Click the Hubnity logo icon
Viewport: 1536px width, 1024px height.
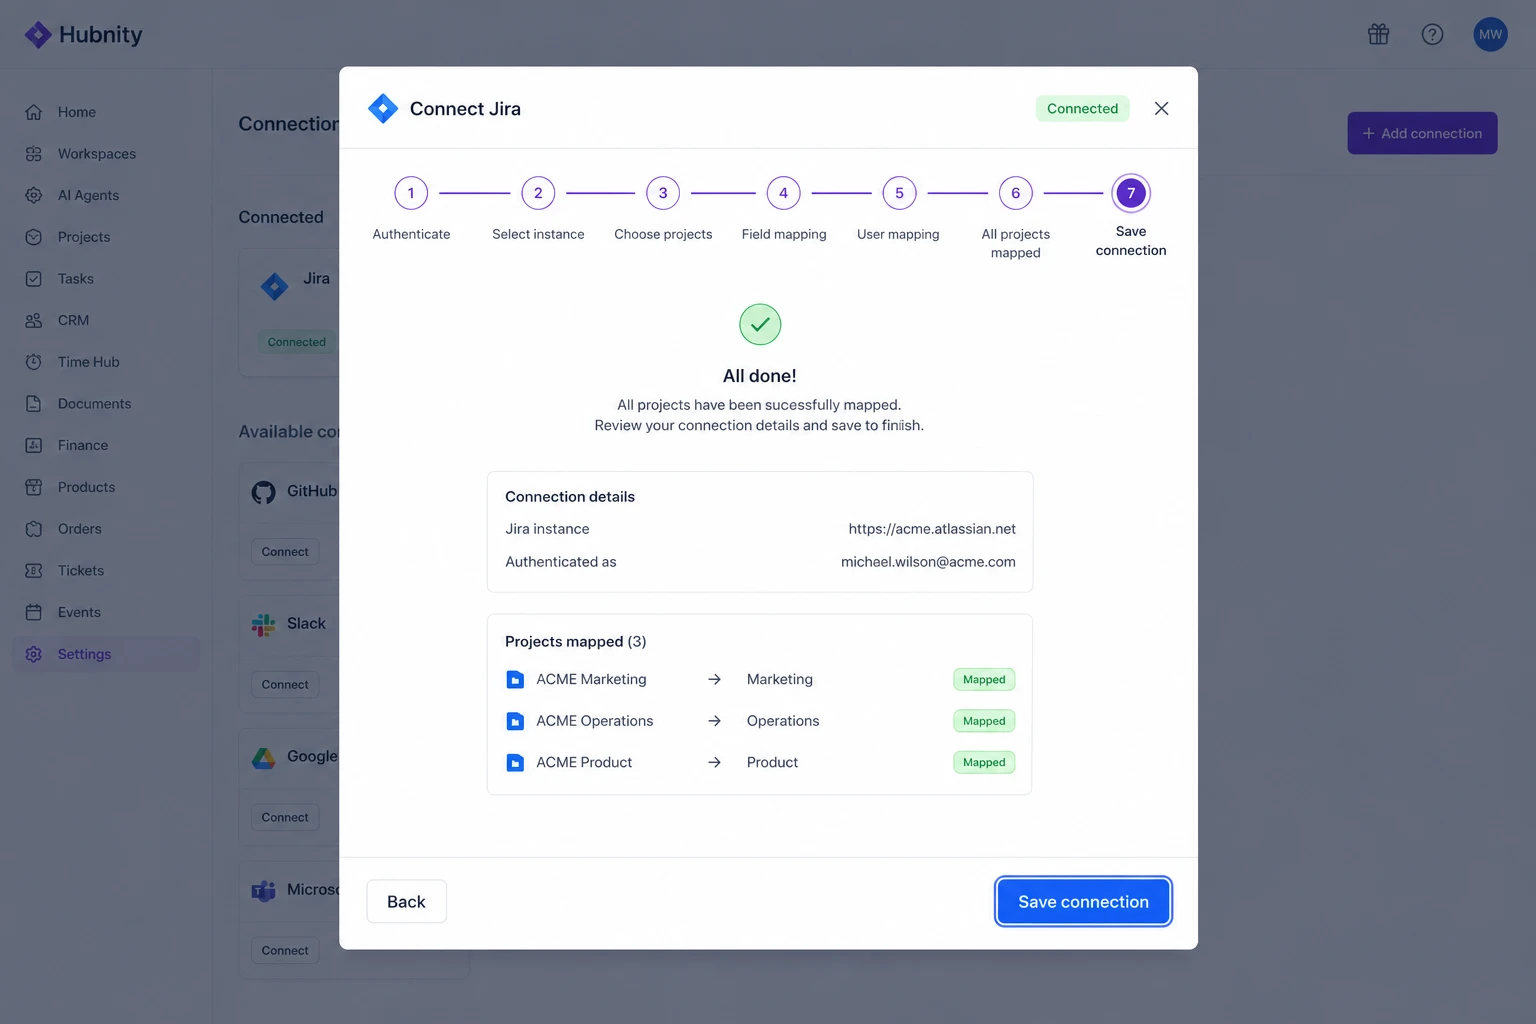[x=38, y=35]
